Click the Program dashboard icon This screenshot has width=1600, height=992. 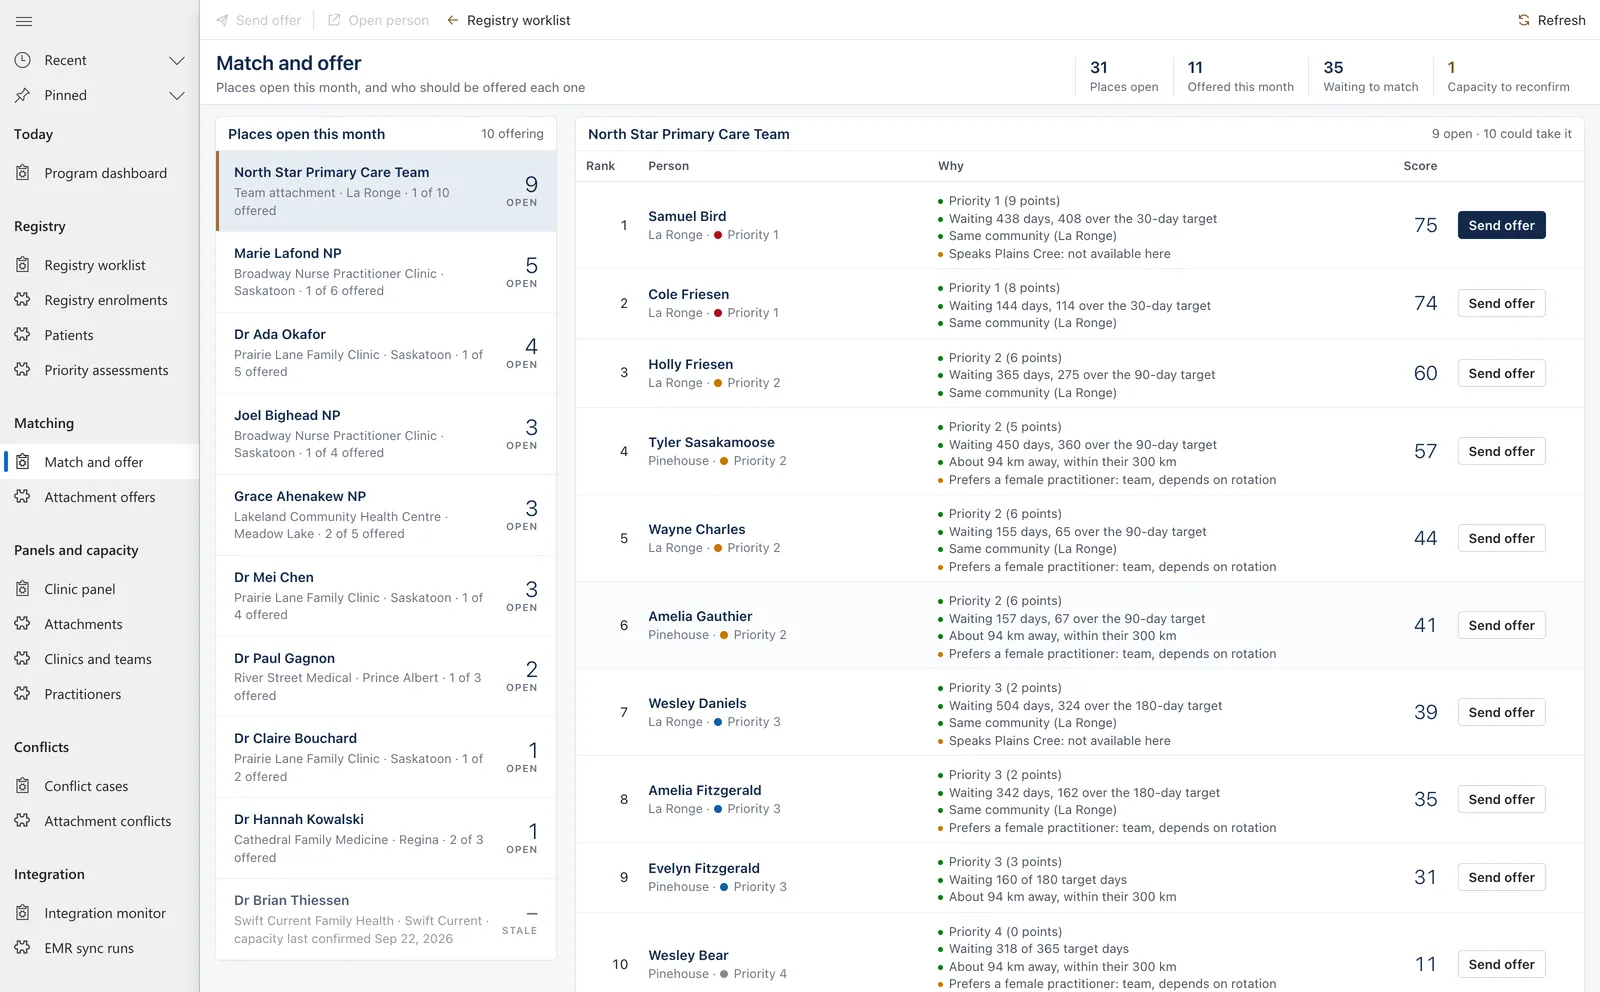[x=22, y=173]
